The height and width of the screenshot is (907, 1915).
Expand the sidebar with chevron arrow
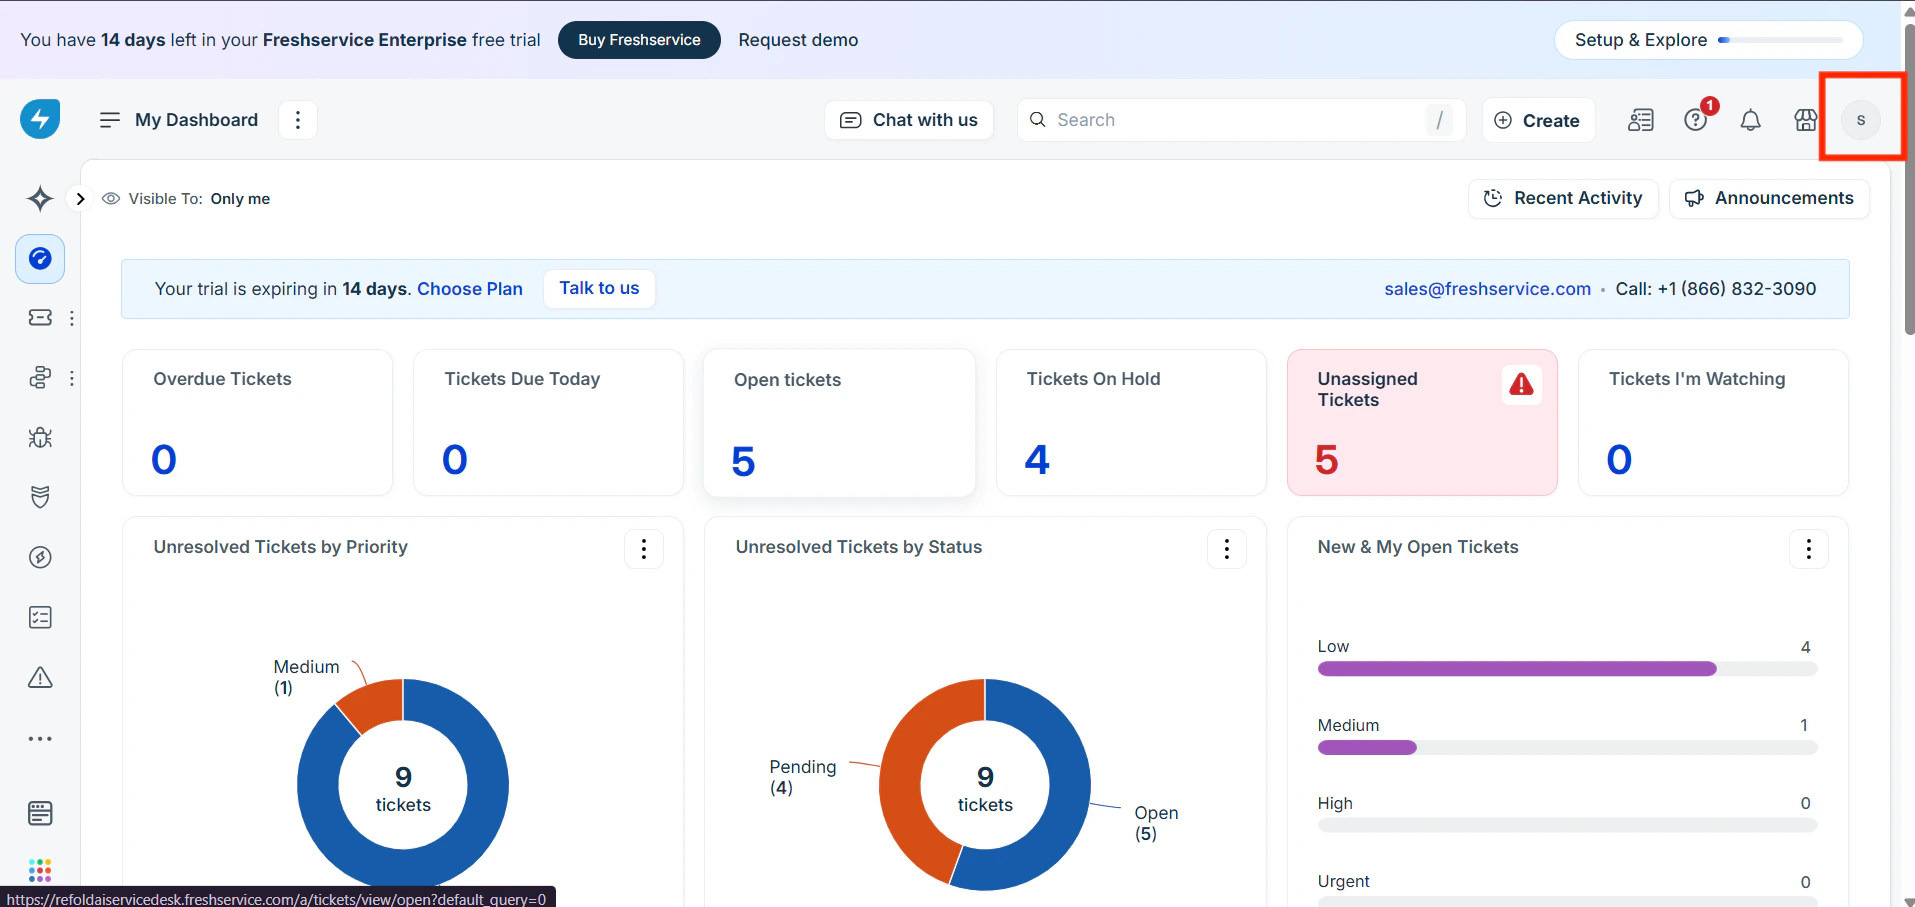click(80, 199)
